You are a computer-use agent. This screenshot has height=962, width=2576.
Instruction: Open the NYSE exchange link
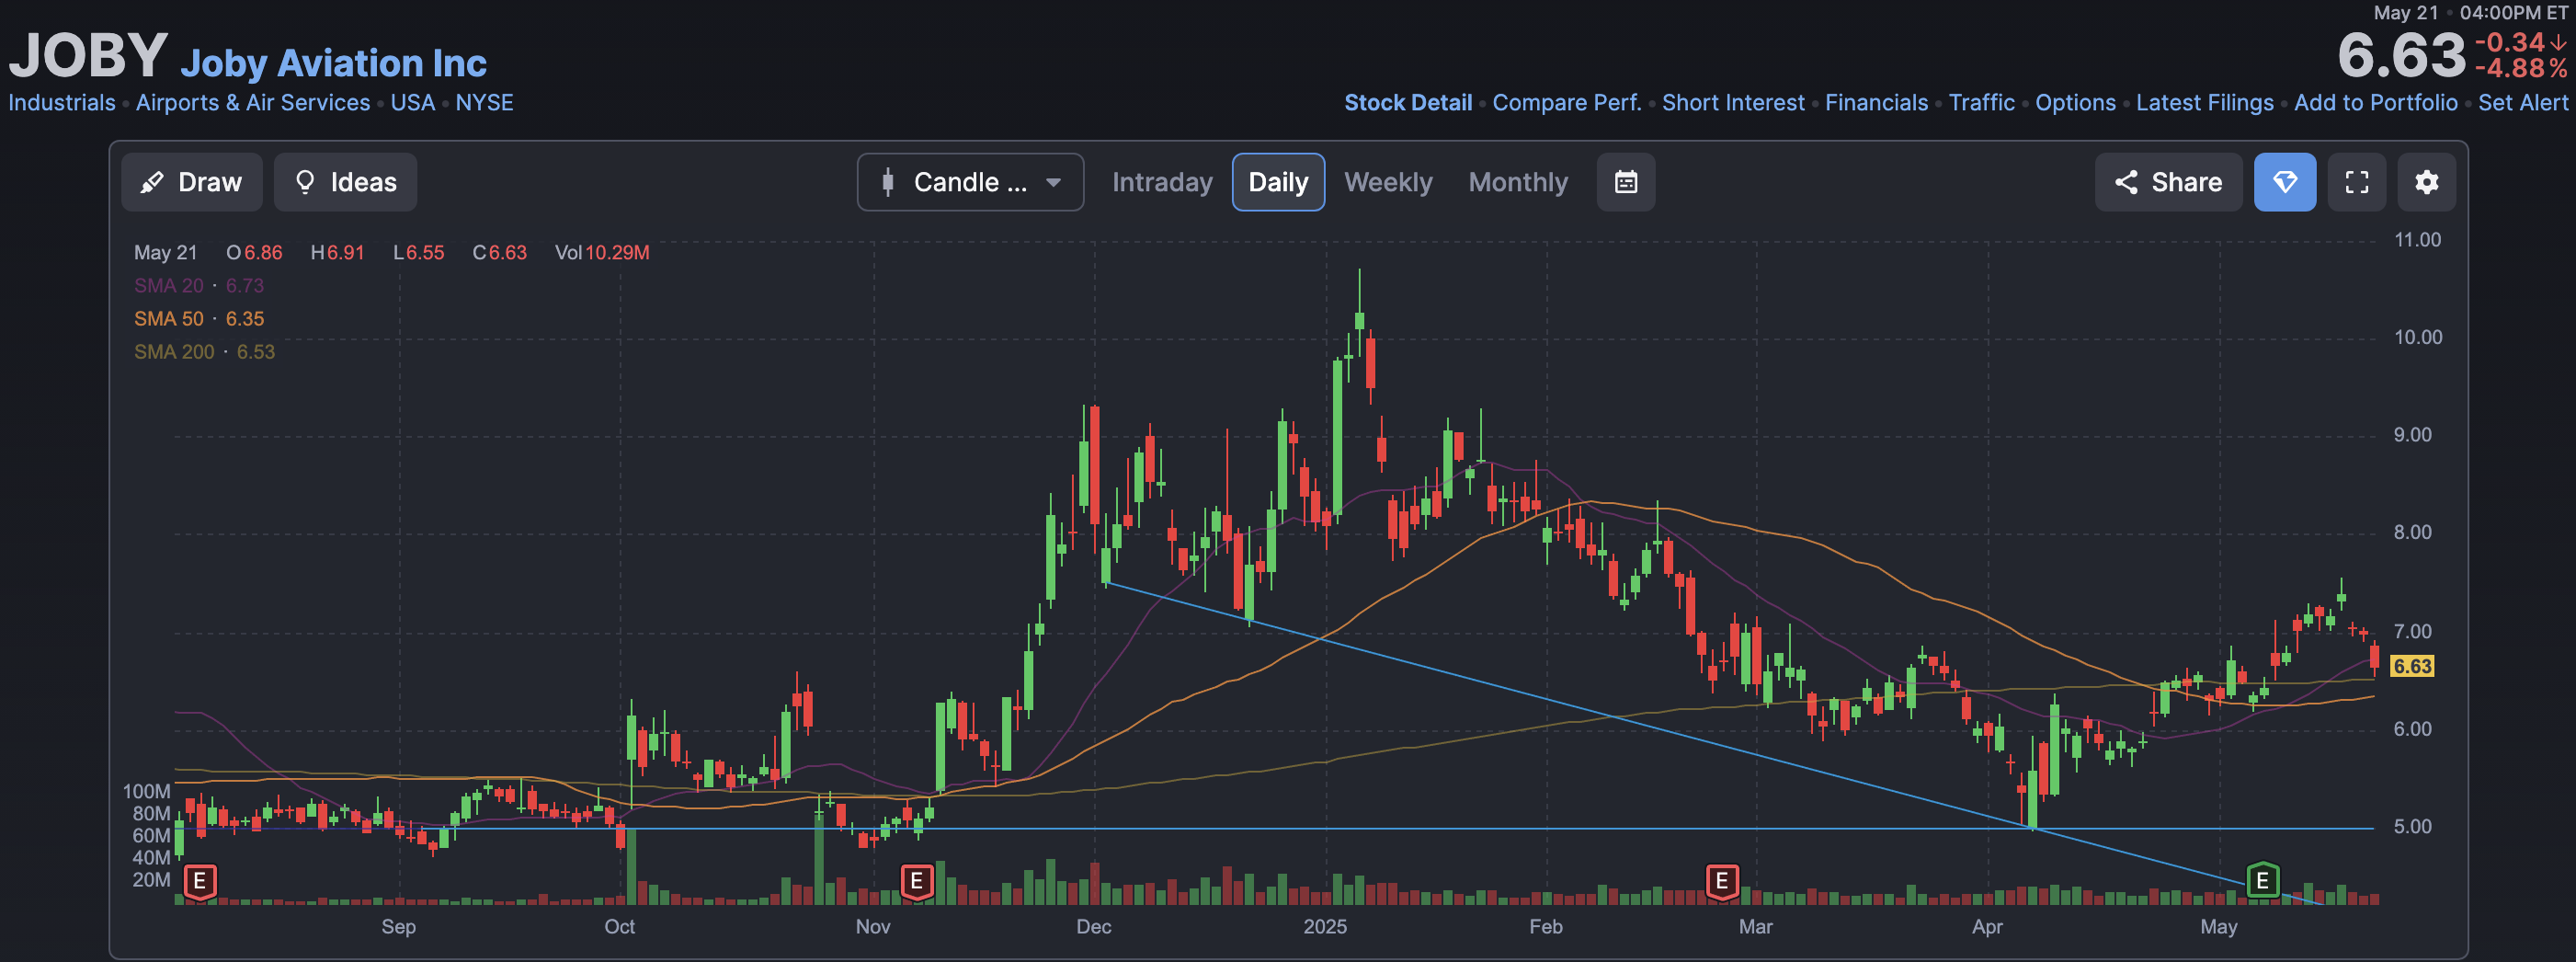tap(484, 102)
